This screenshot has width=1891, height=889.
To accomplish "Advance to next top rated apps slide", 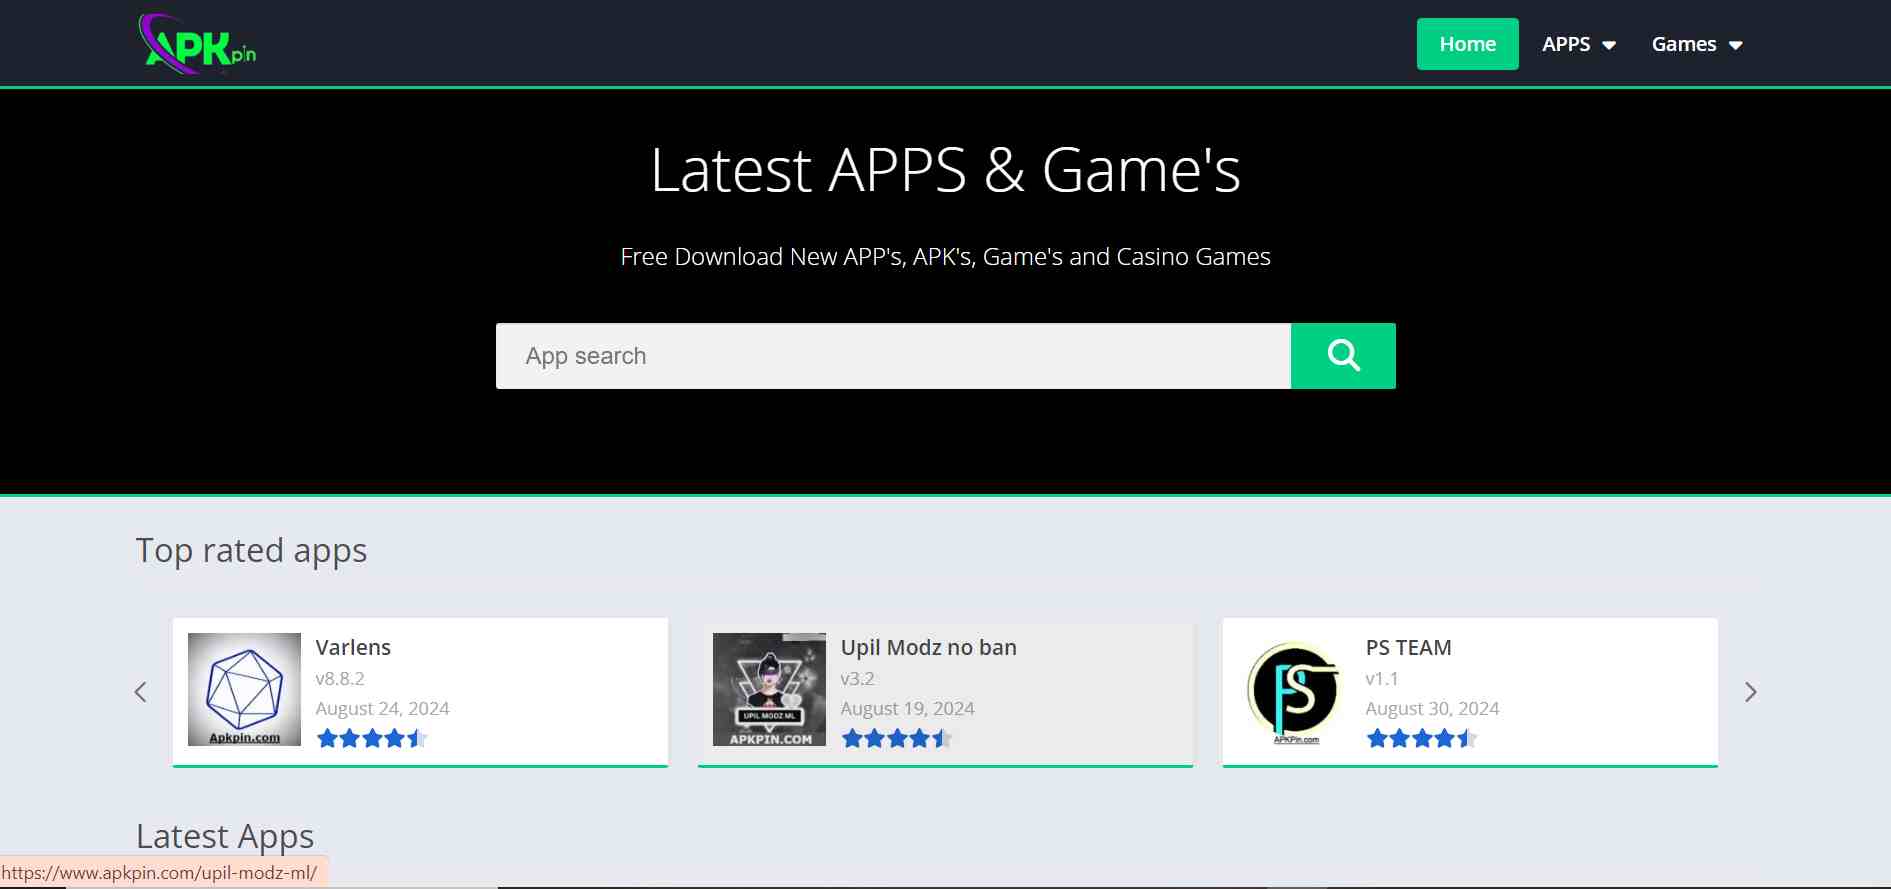I will click(x=1750, y=692).
